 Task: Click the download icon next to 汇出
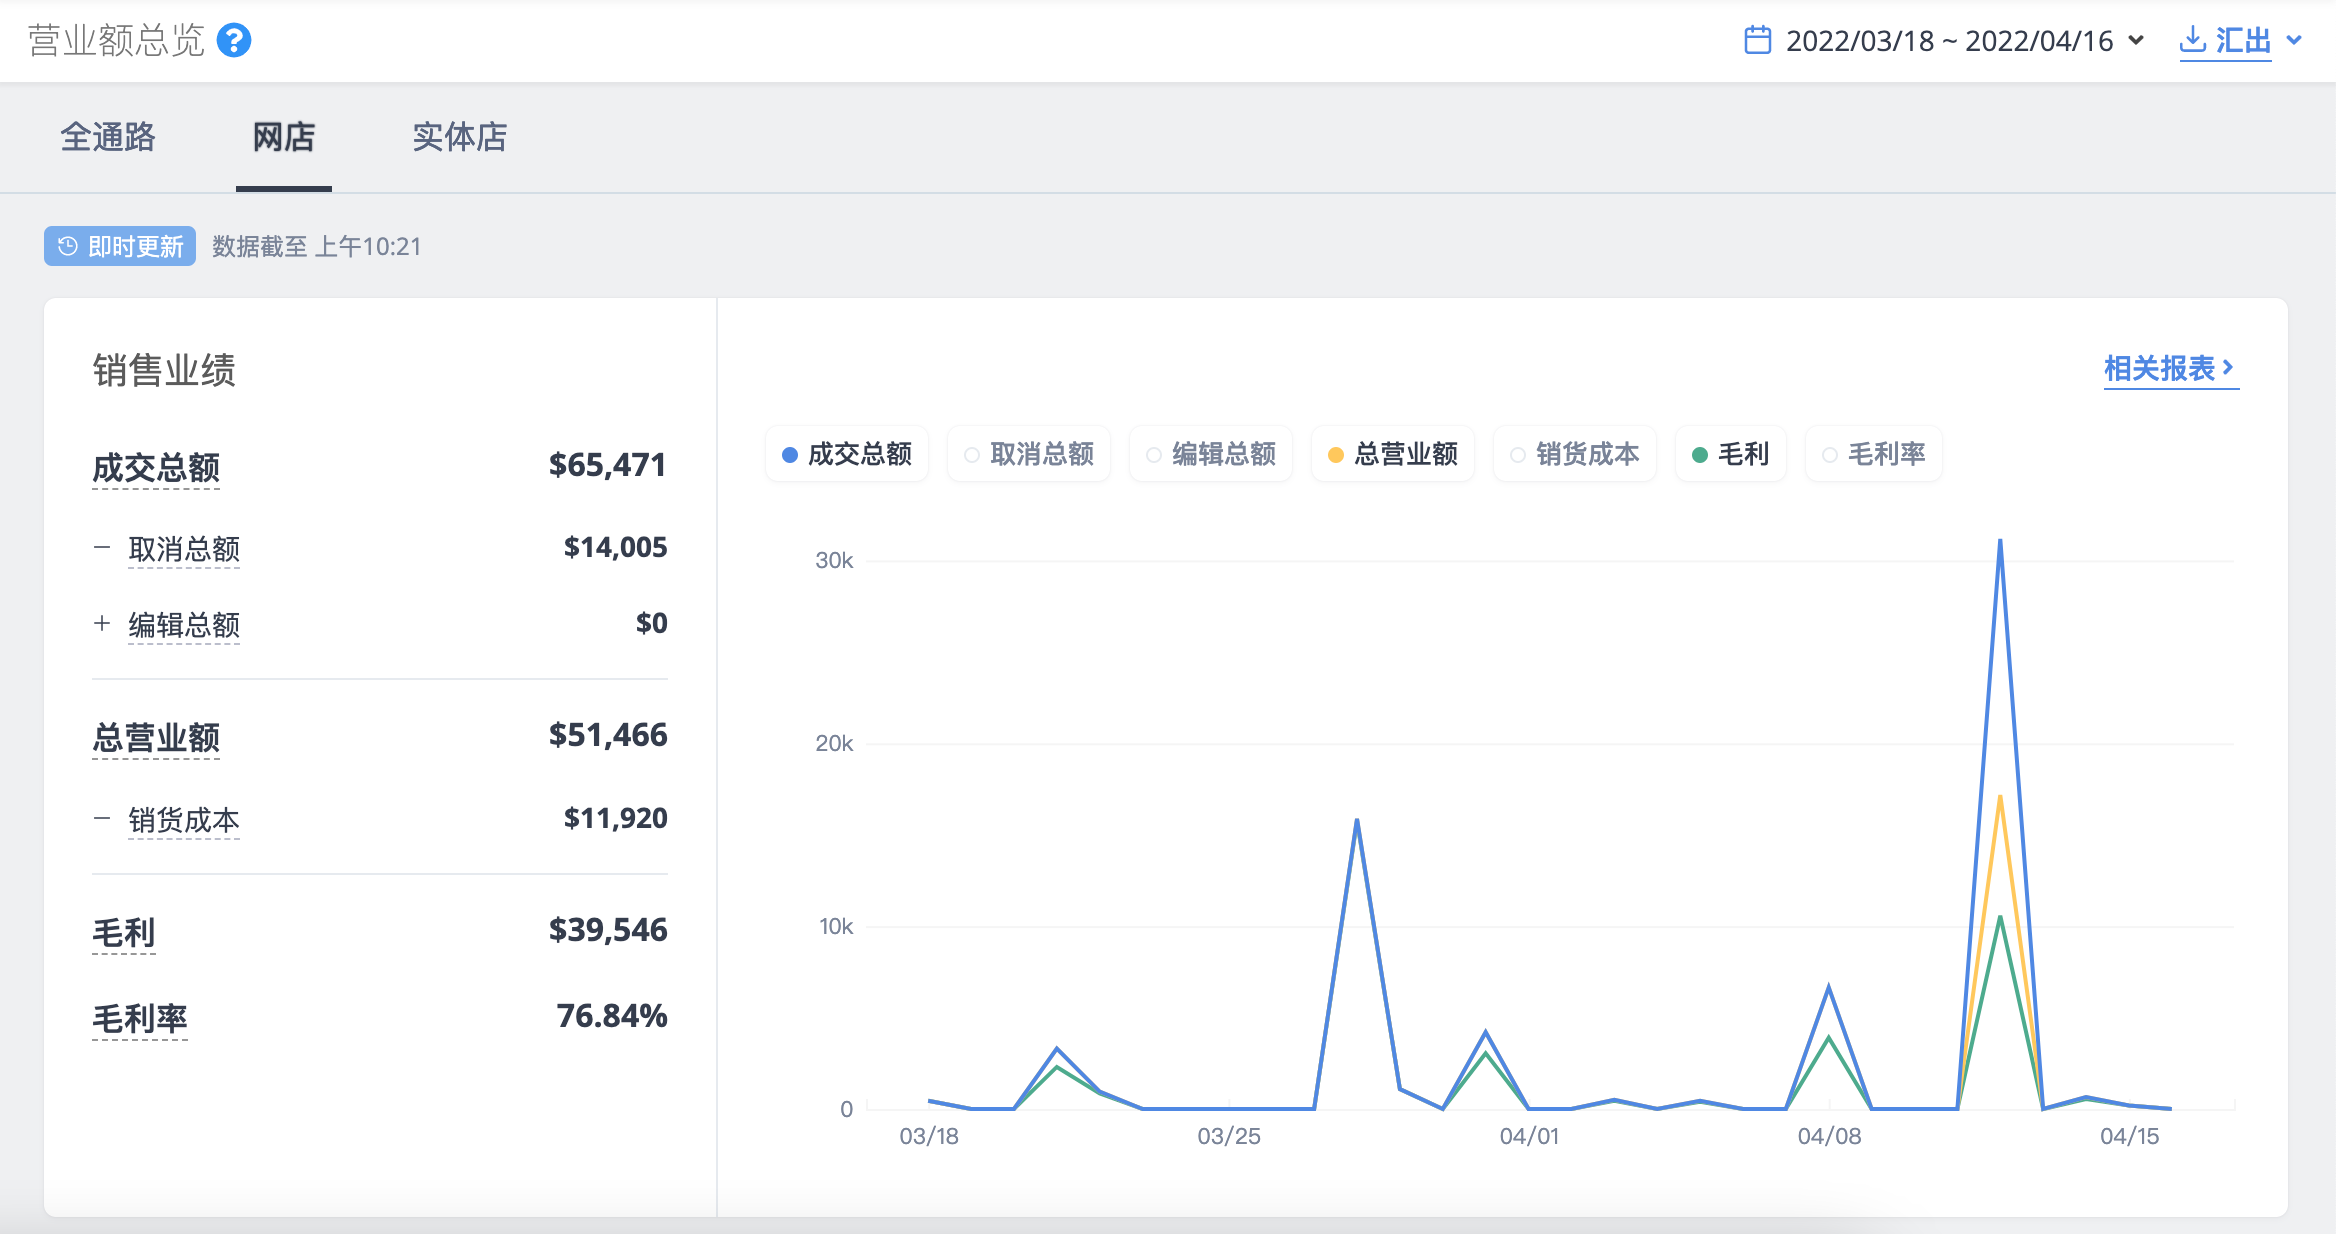click(x=2193, y=40)
